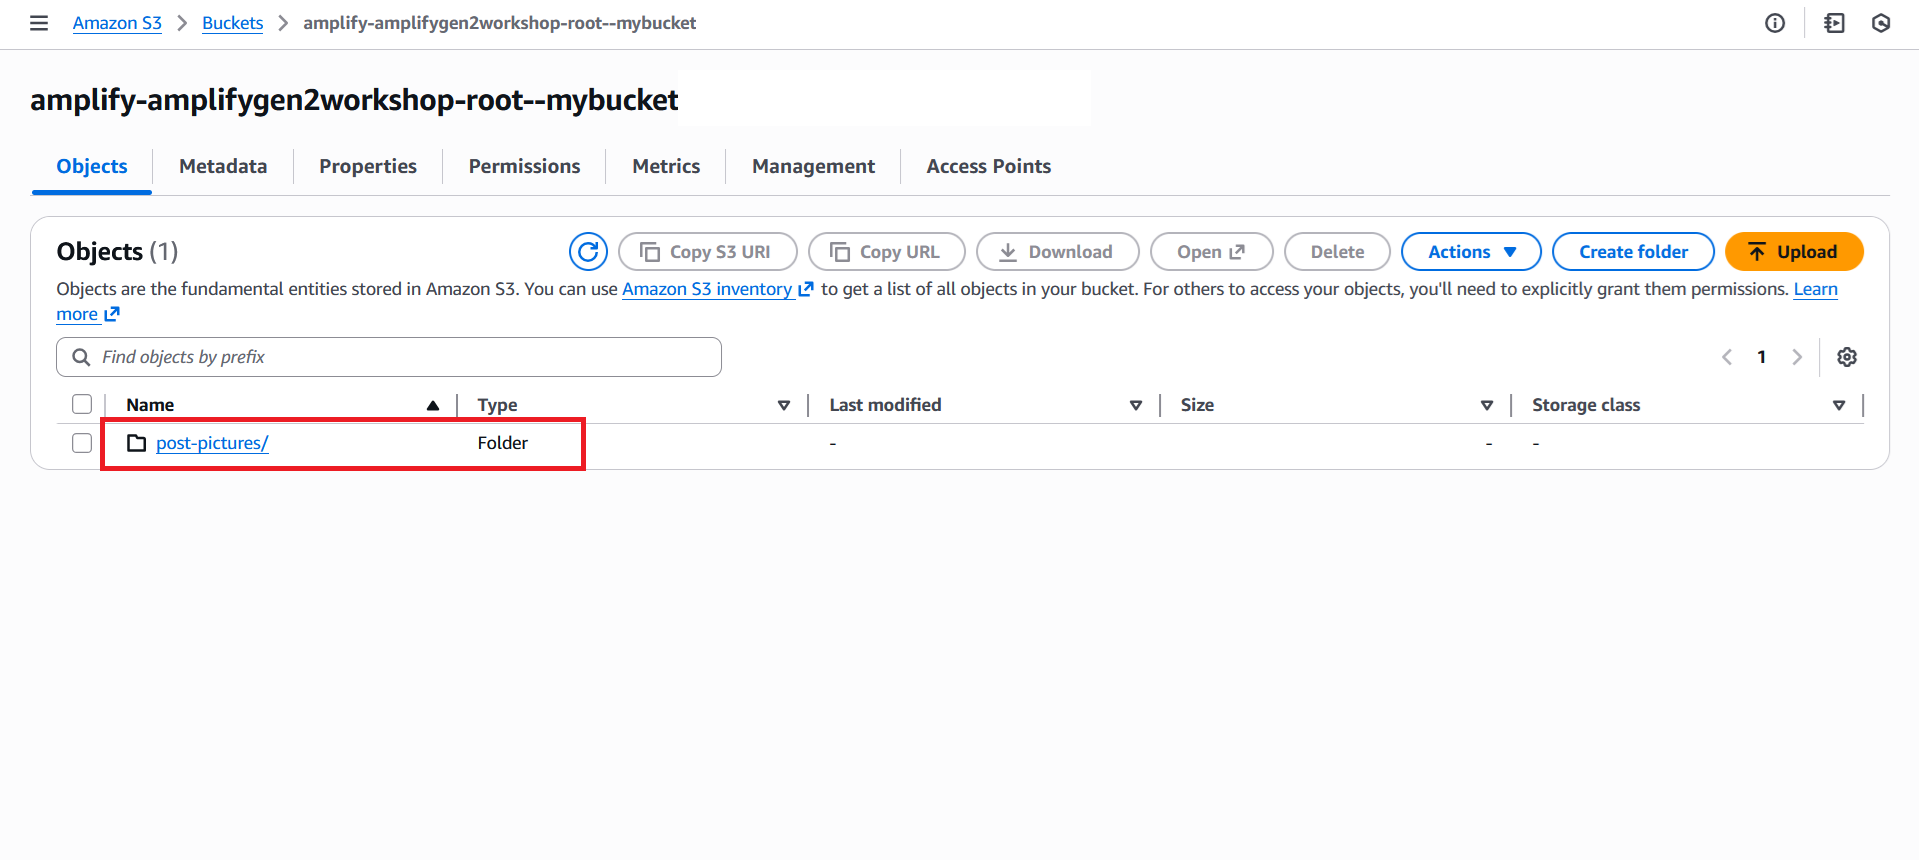Select all objects checkbox in header

(x=82, y=404)
